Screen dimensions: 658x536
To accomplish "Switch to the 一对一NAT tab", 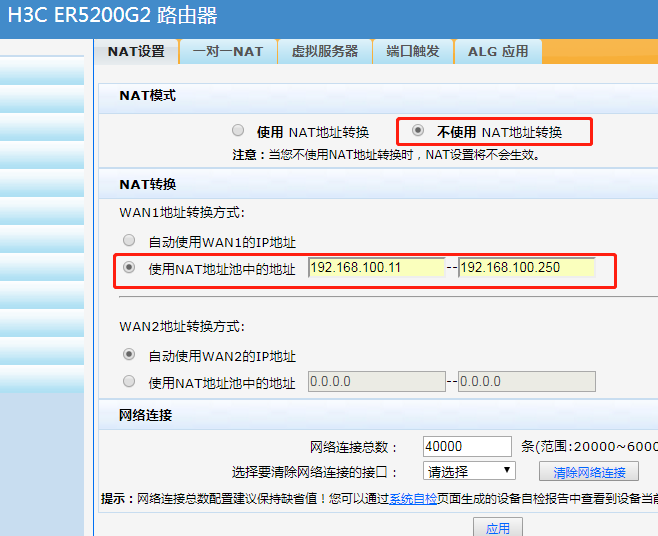I will click(228, 52).
